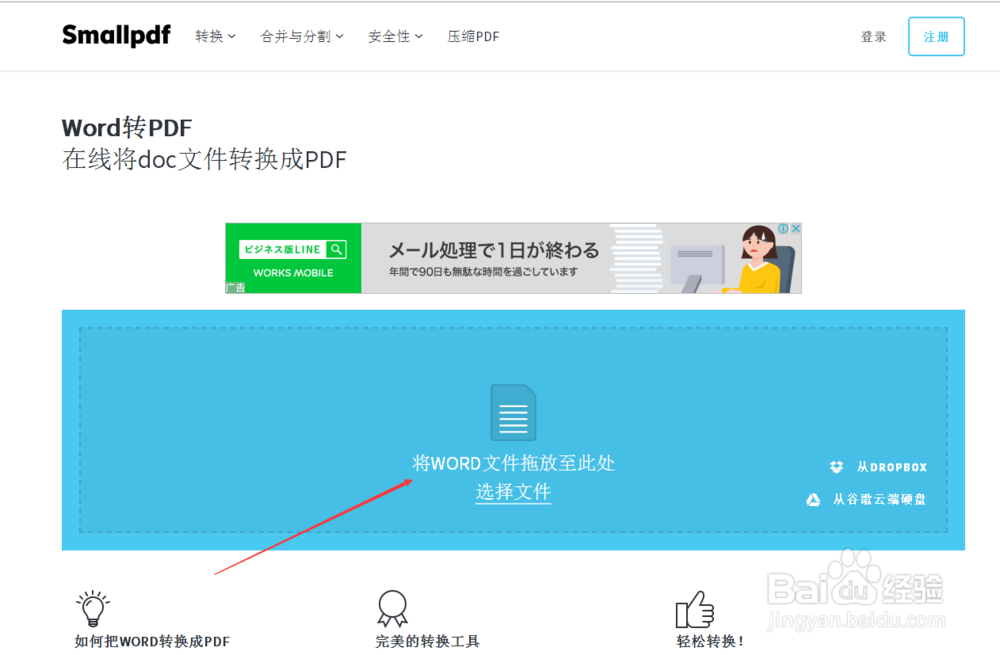1000x655 pixels.
Task: Dismiss the ad with the X icon
Action: [x=795, y=227]
